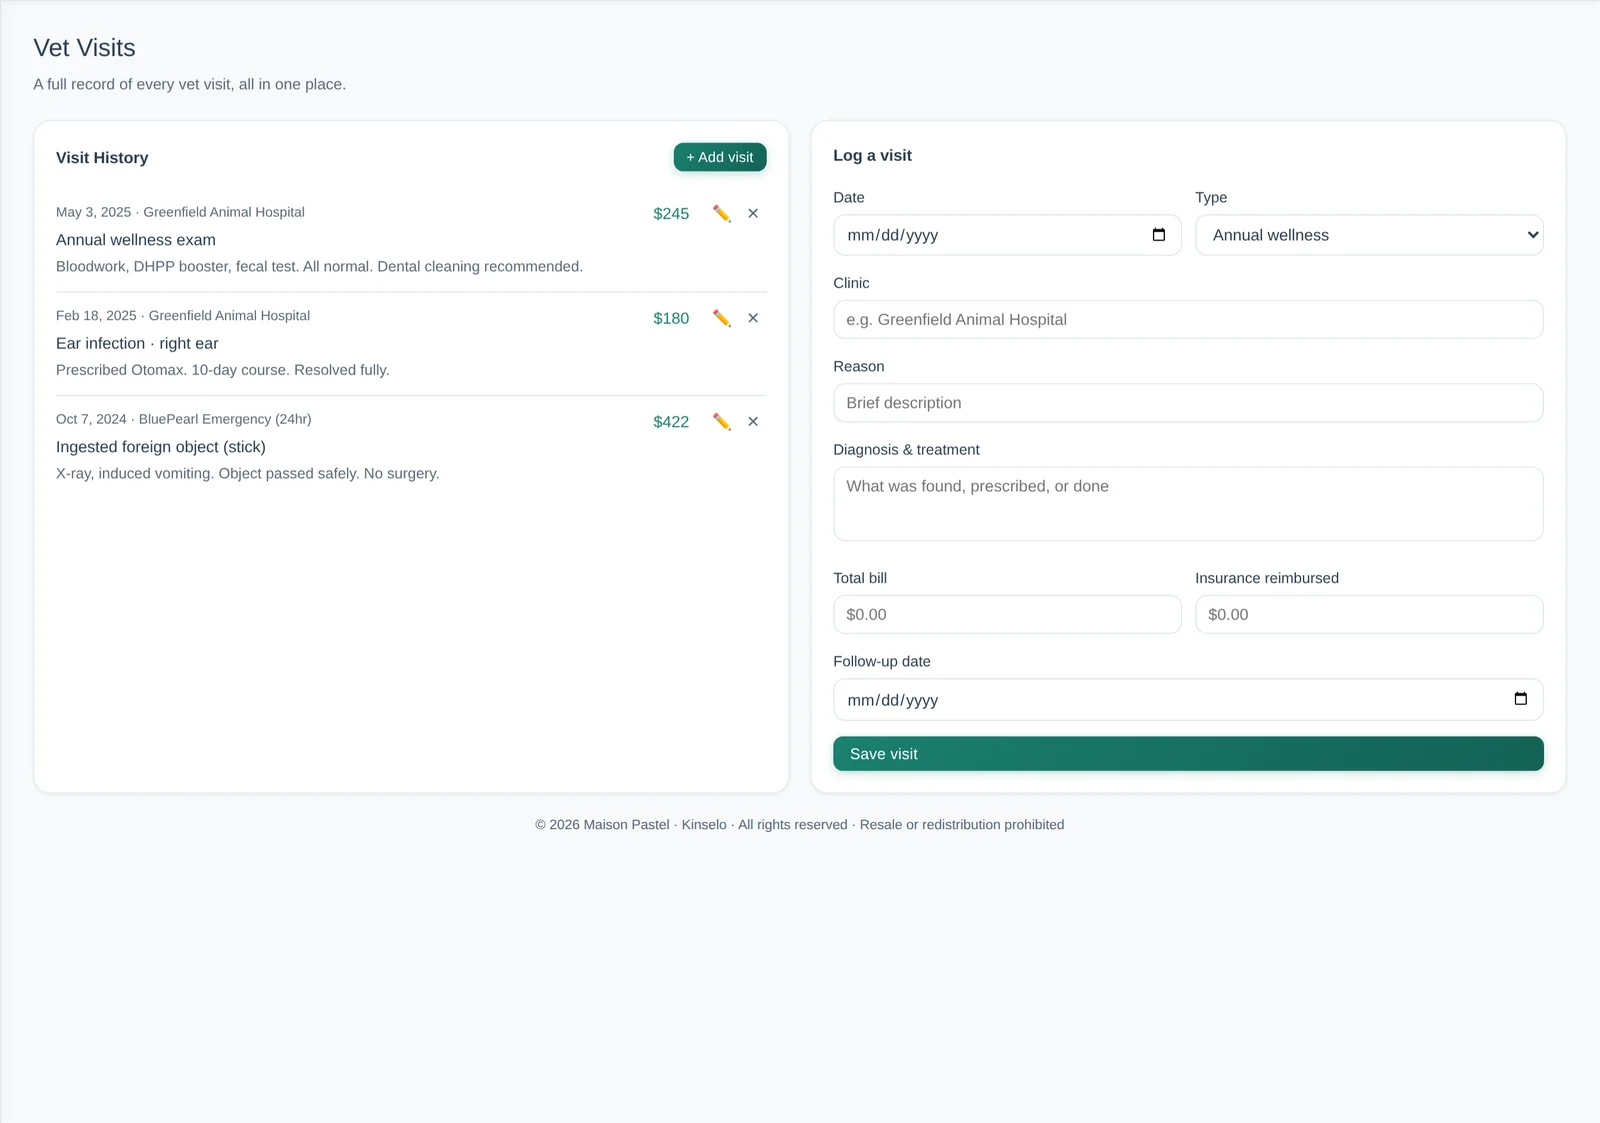The width and height of the screenshot is (1600, 1123).
Task: Edit the Ingested foreign object visit
Action: [721, 421]
